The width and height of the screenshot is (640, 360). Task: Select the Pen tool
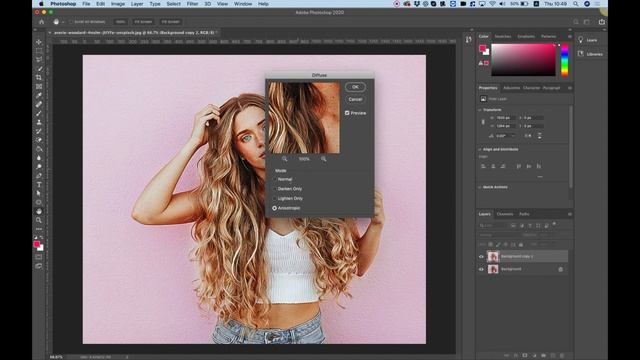[x=39, y=176]
